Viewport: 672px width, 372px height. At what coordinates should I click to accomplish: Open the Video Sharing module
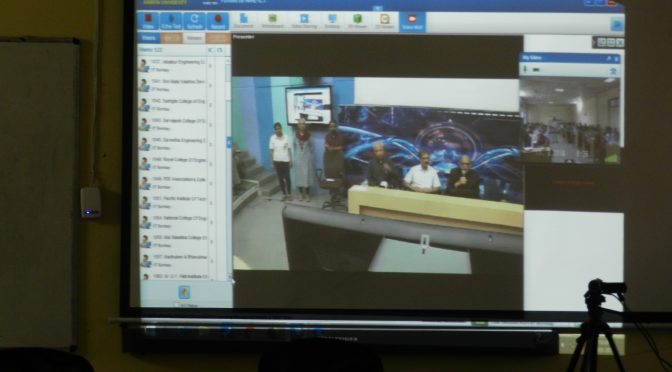(304, 21)
